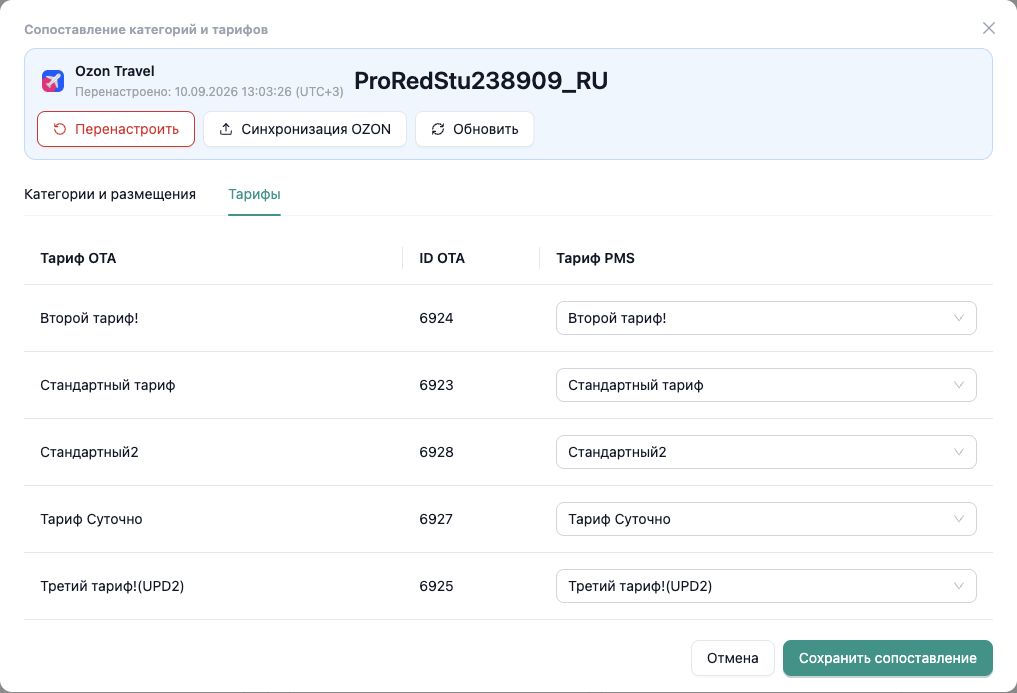The height and width of the screenshot is (693, 1017).
Task: Click the ID OTA column header
Action: point(442,258)
